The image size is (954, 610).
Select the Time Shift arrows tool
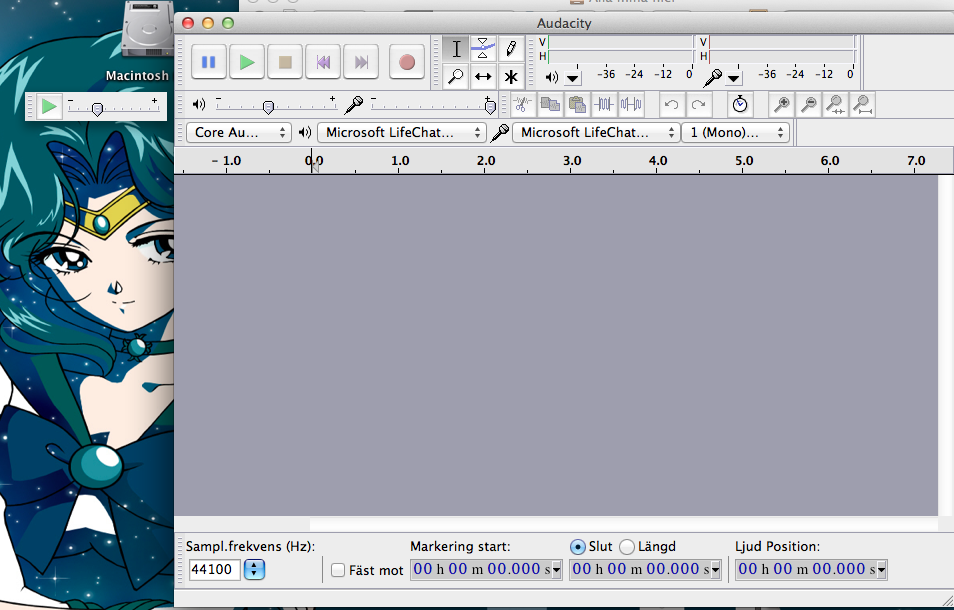(483, 77)
